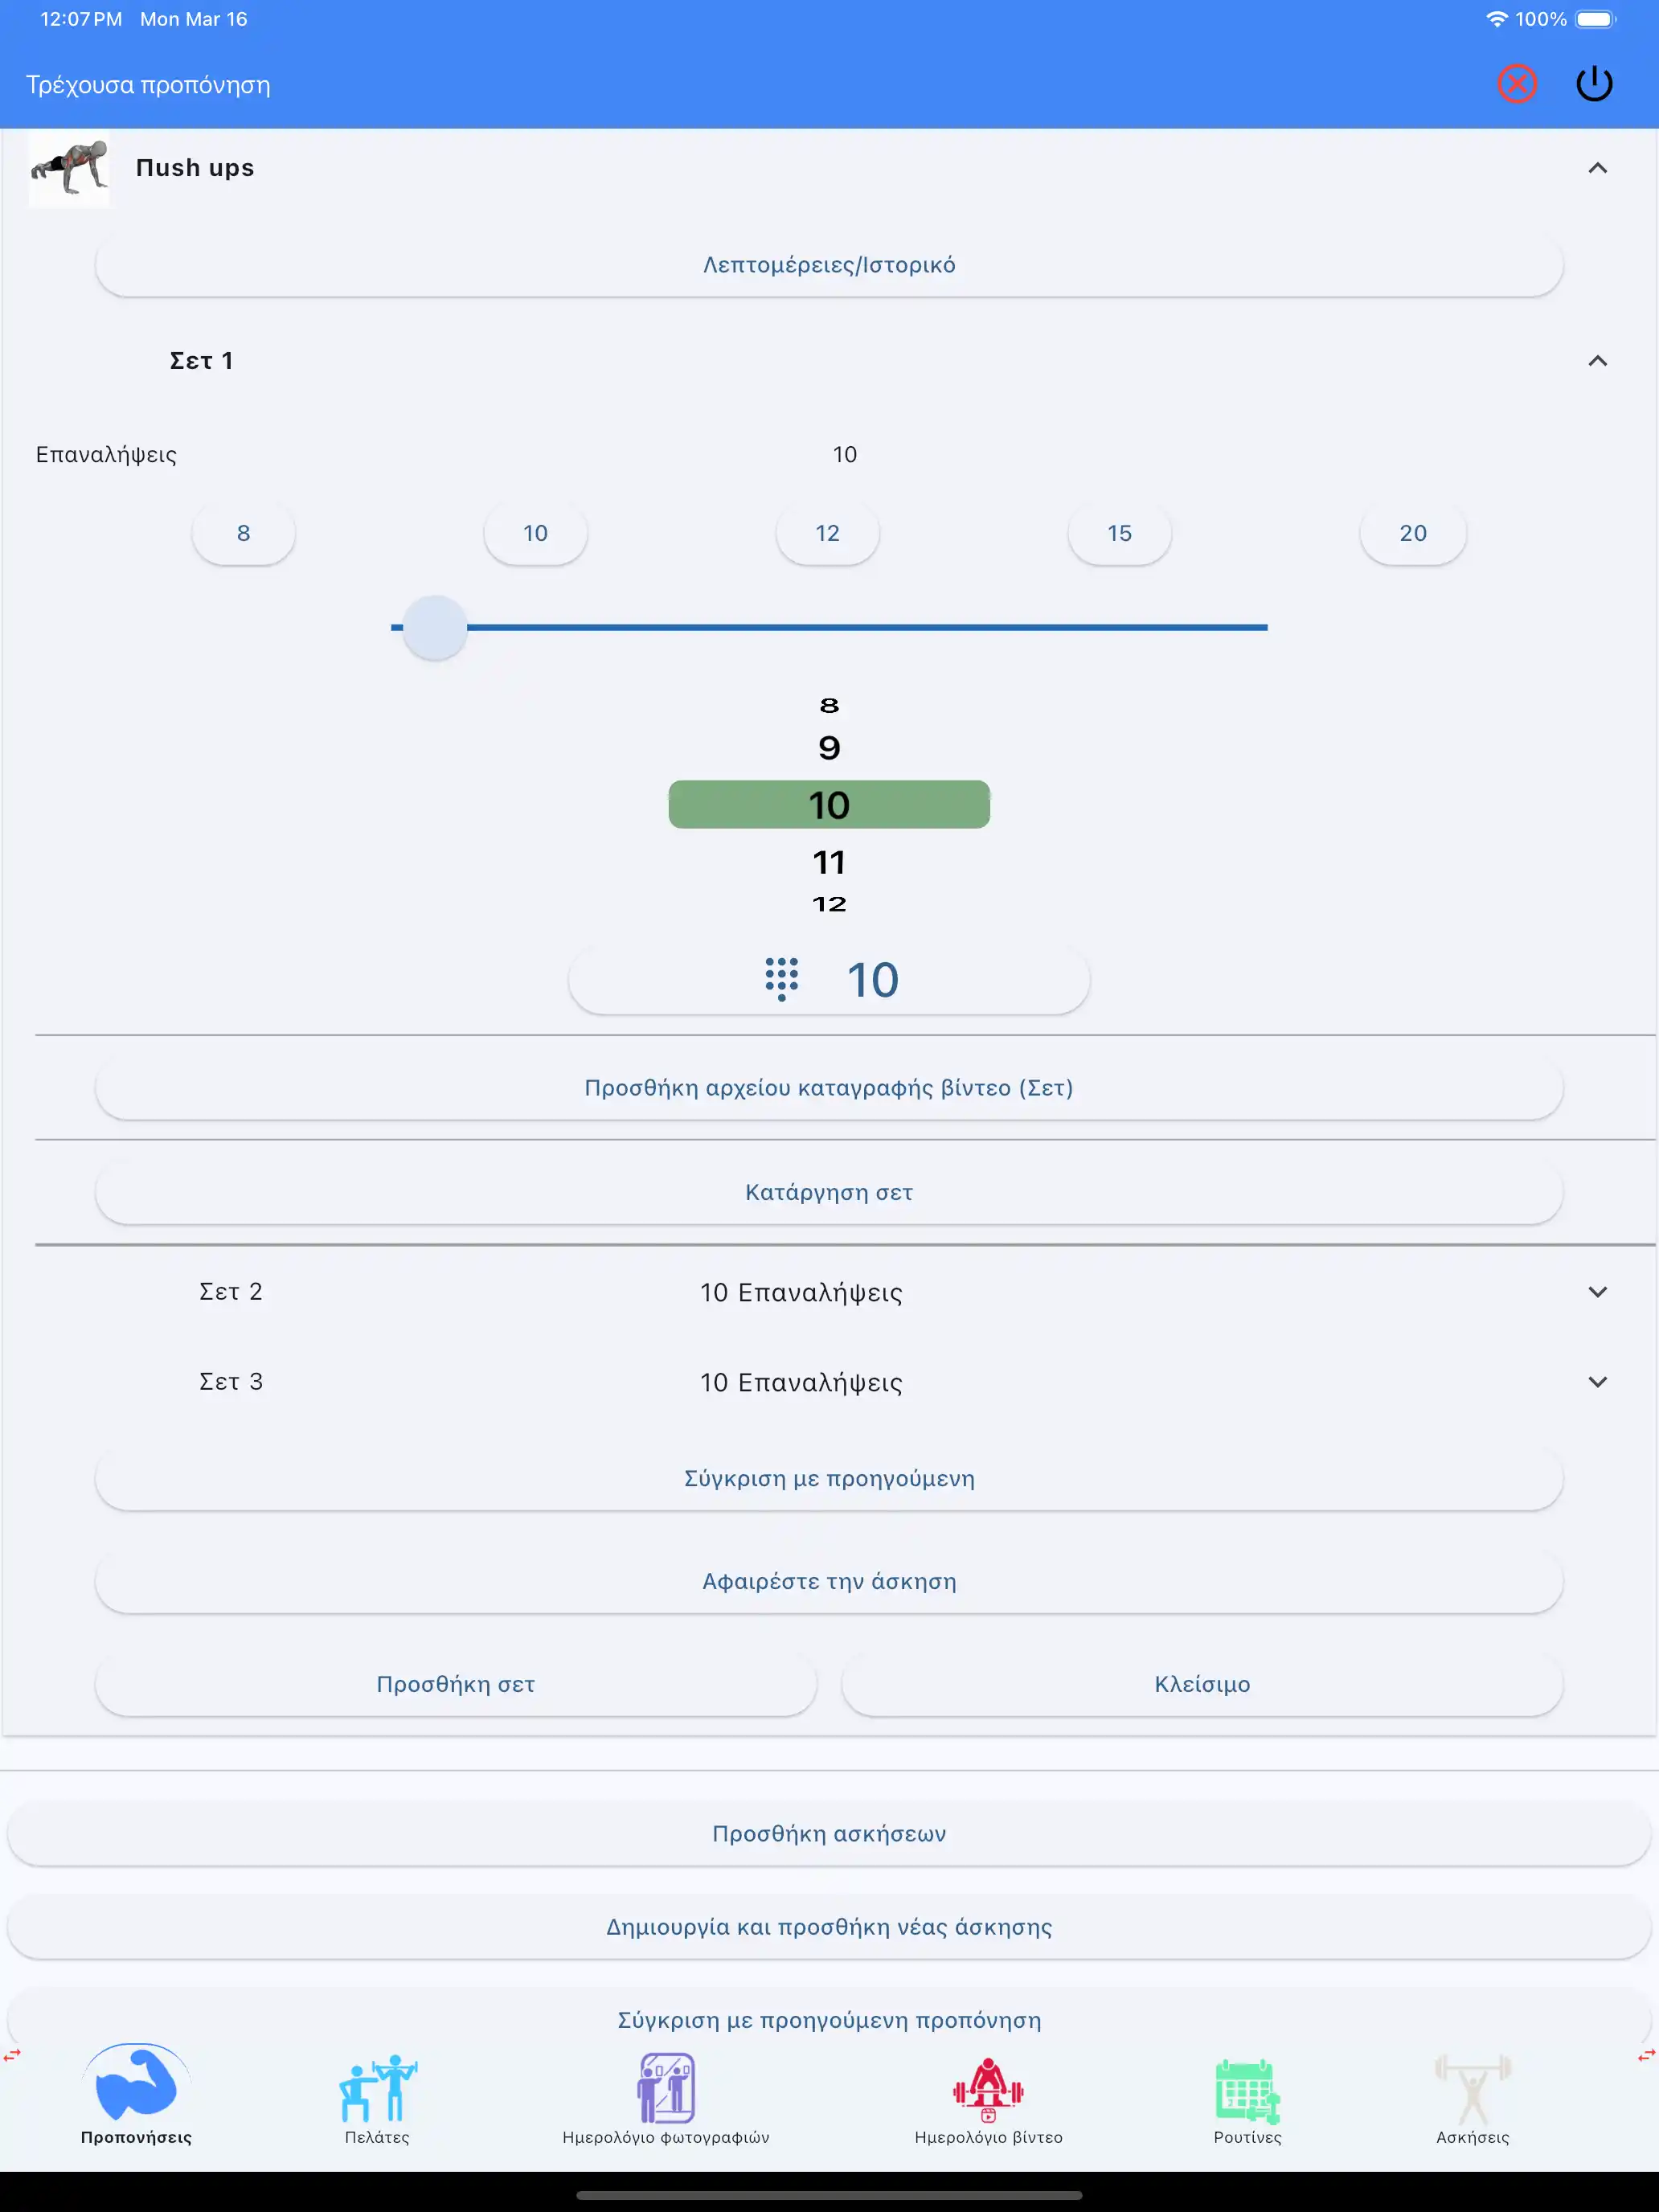Image resolution: width=1659 pixels, height=2212 pixels.
Task: Tap the keypad icon beside 10
Action: pos(782,979)
